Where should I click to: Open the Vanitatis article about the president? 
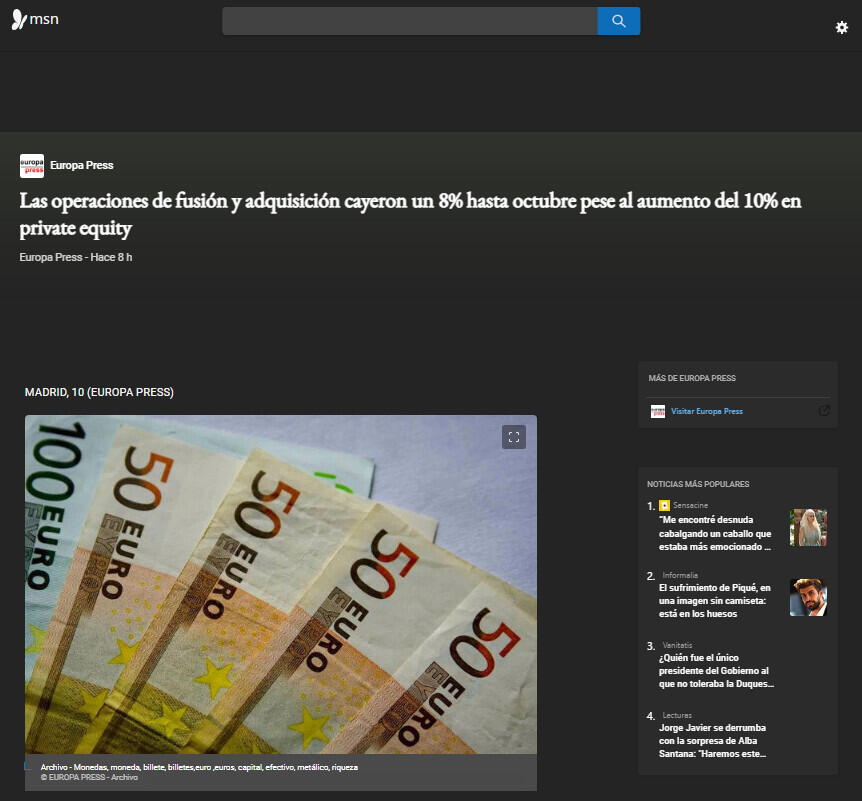pos(715,671)
